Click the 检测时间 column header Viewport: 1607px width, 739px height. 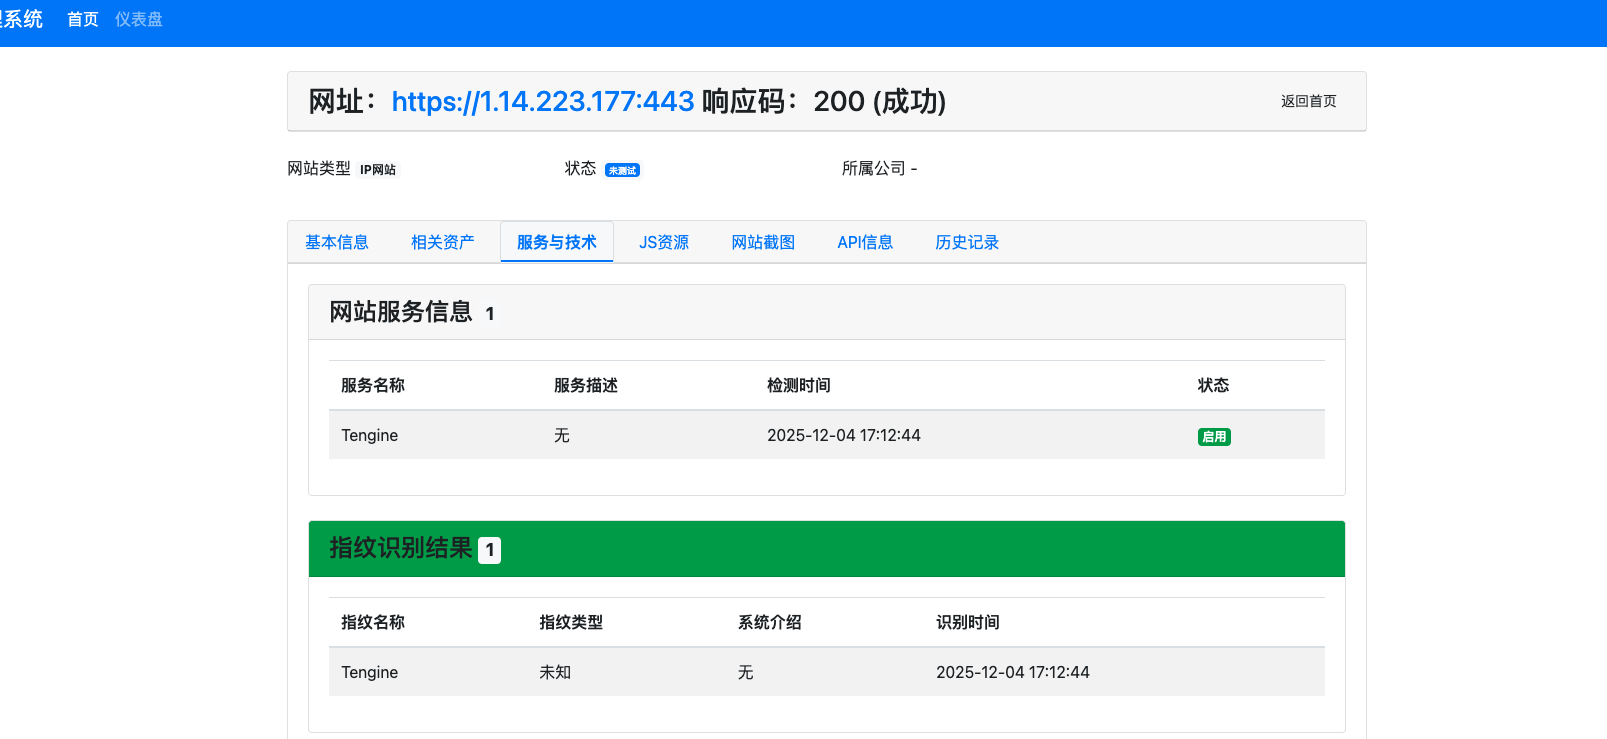coord(798,385)
